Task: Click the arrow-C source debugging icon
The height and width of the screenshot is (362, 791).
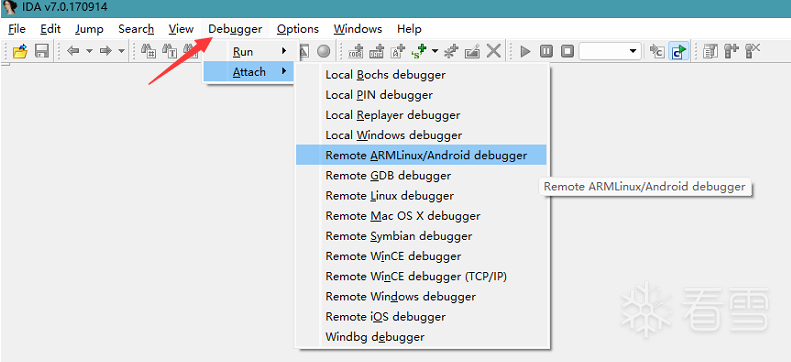Action: (656, 51)
